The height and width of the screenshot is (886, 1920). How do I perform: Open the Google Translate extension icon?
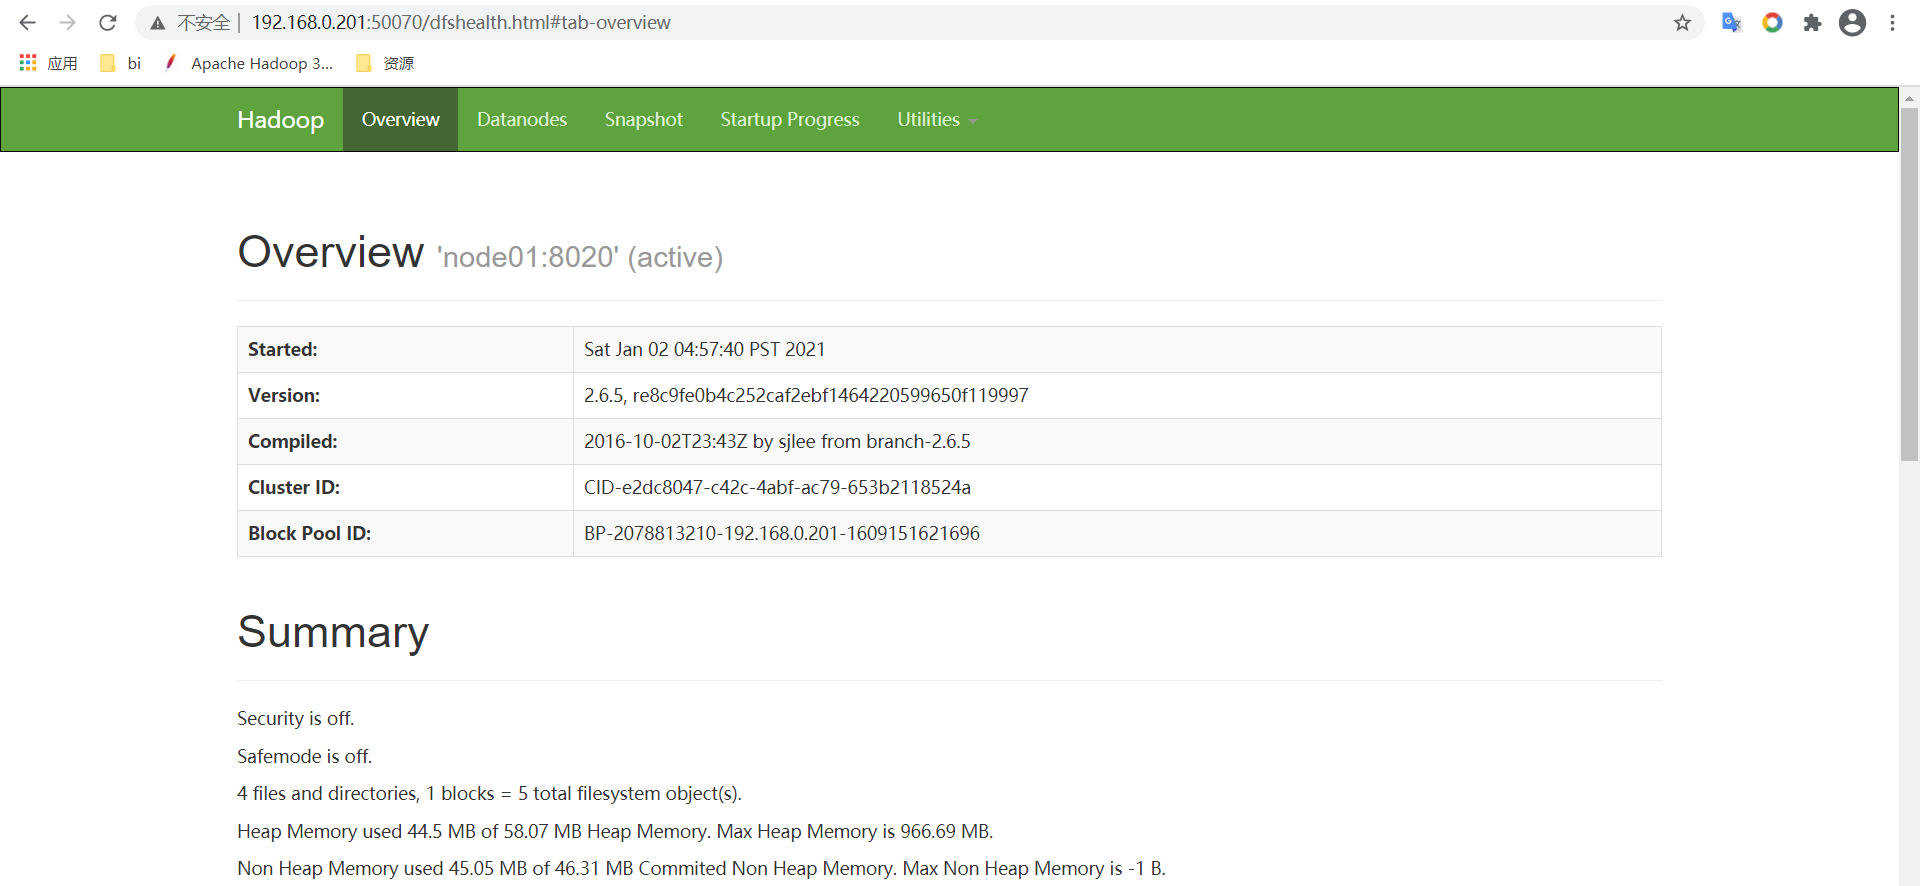pyautogui.click(x=1731, y=22)
